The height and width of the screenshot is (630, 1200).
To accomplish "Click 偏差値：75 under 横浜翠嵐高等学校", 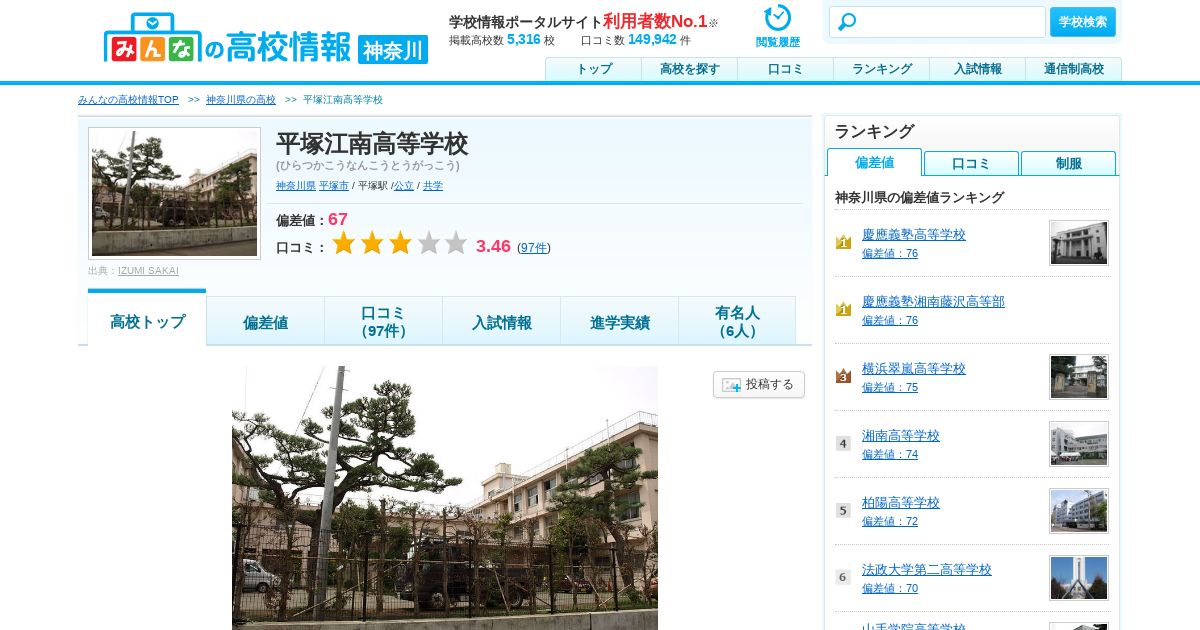I will (890, 387).
